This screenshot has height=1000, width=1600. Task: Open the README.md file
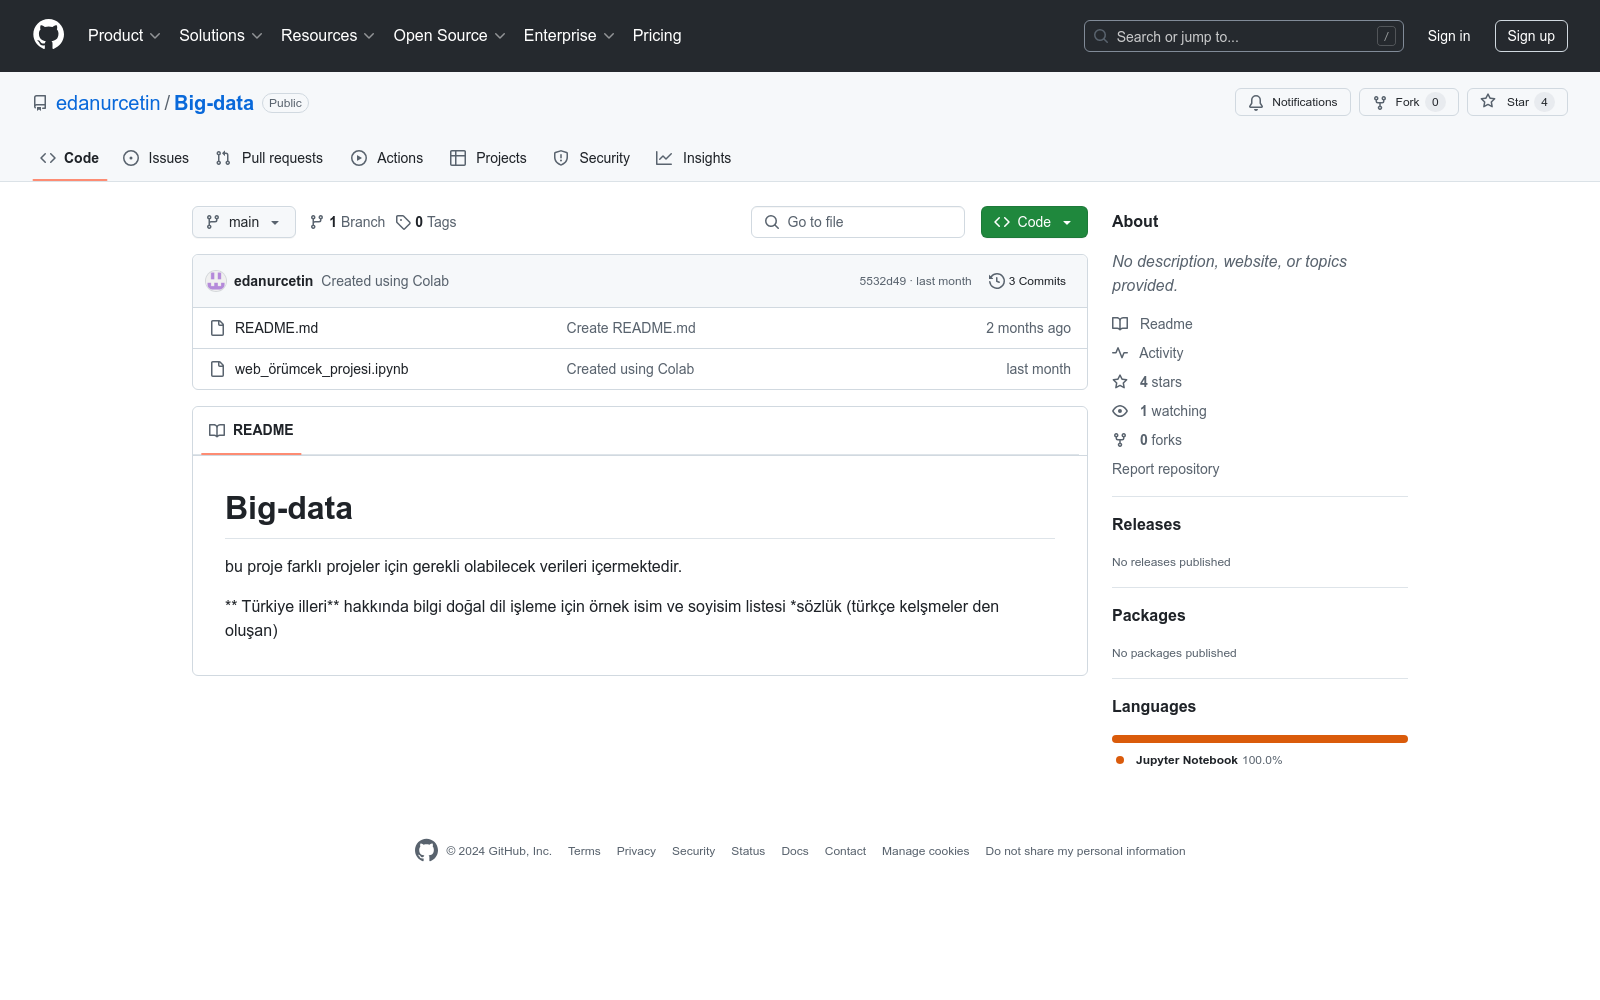click(x=276, y=328)
